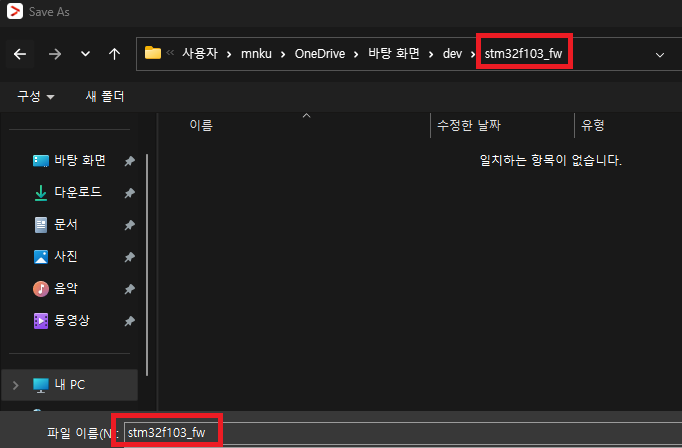This screenshot has height=448, width=682.
Task: Click the pin icon beside 동영상
Action: point(129,321)
